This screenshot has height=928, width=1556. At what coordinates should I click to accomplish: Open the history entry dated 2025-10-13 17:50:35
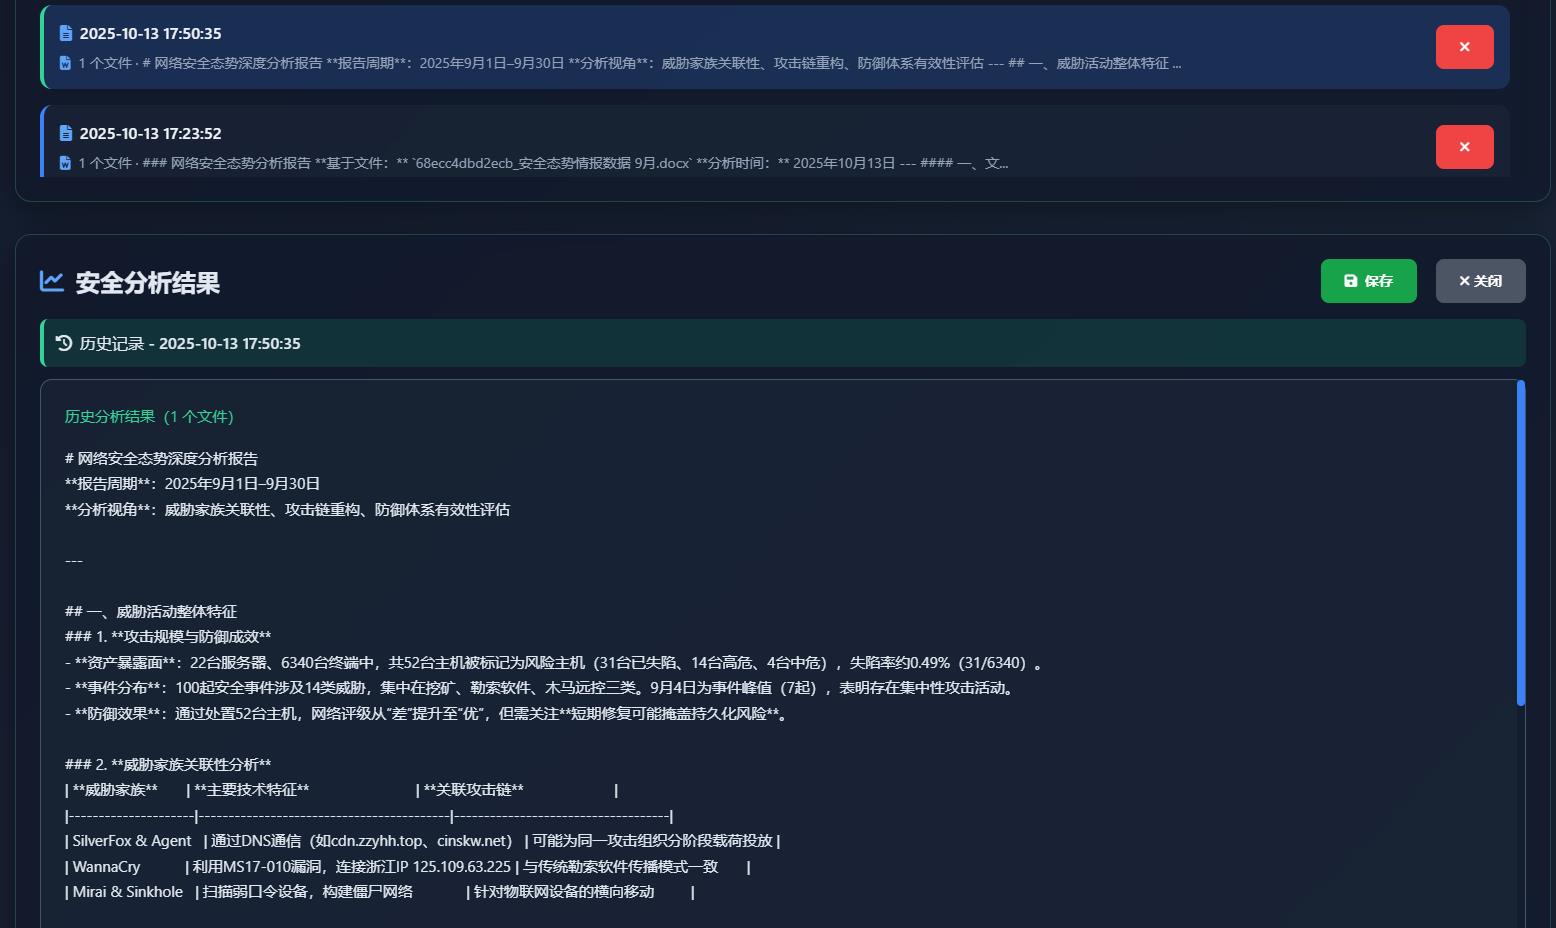[x=150, y=34]
